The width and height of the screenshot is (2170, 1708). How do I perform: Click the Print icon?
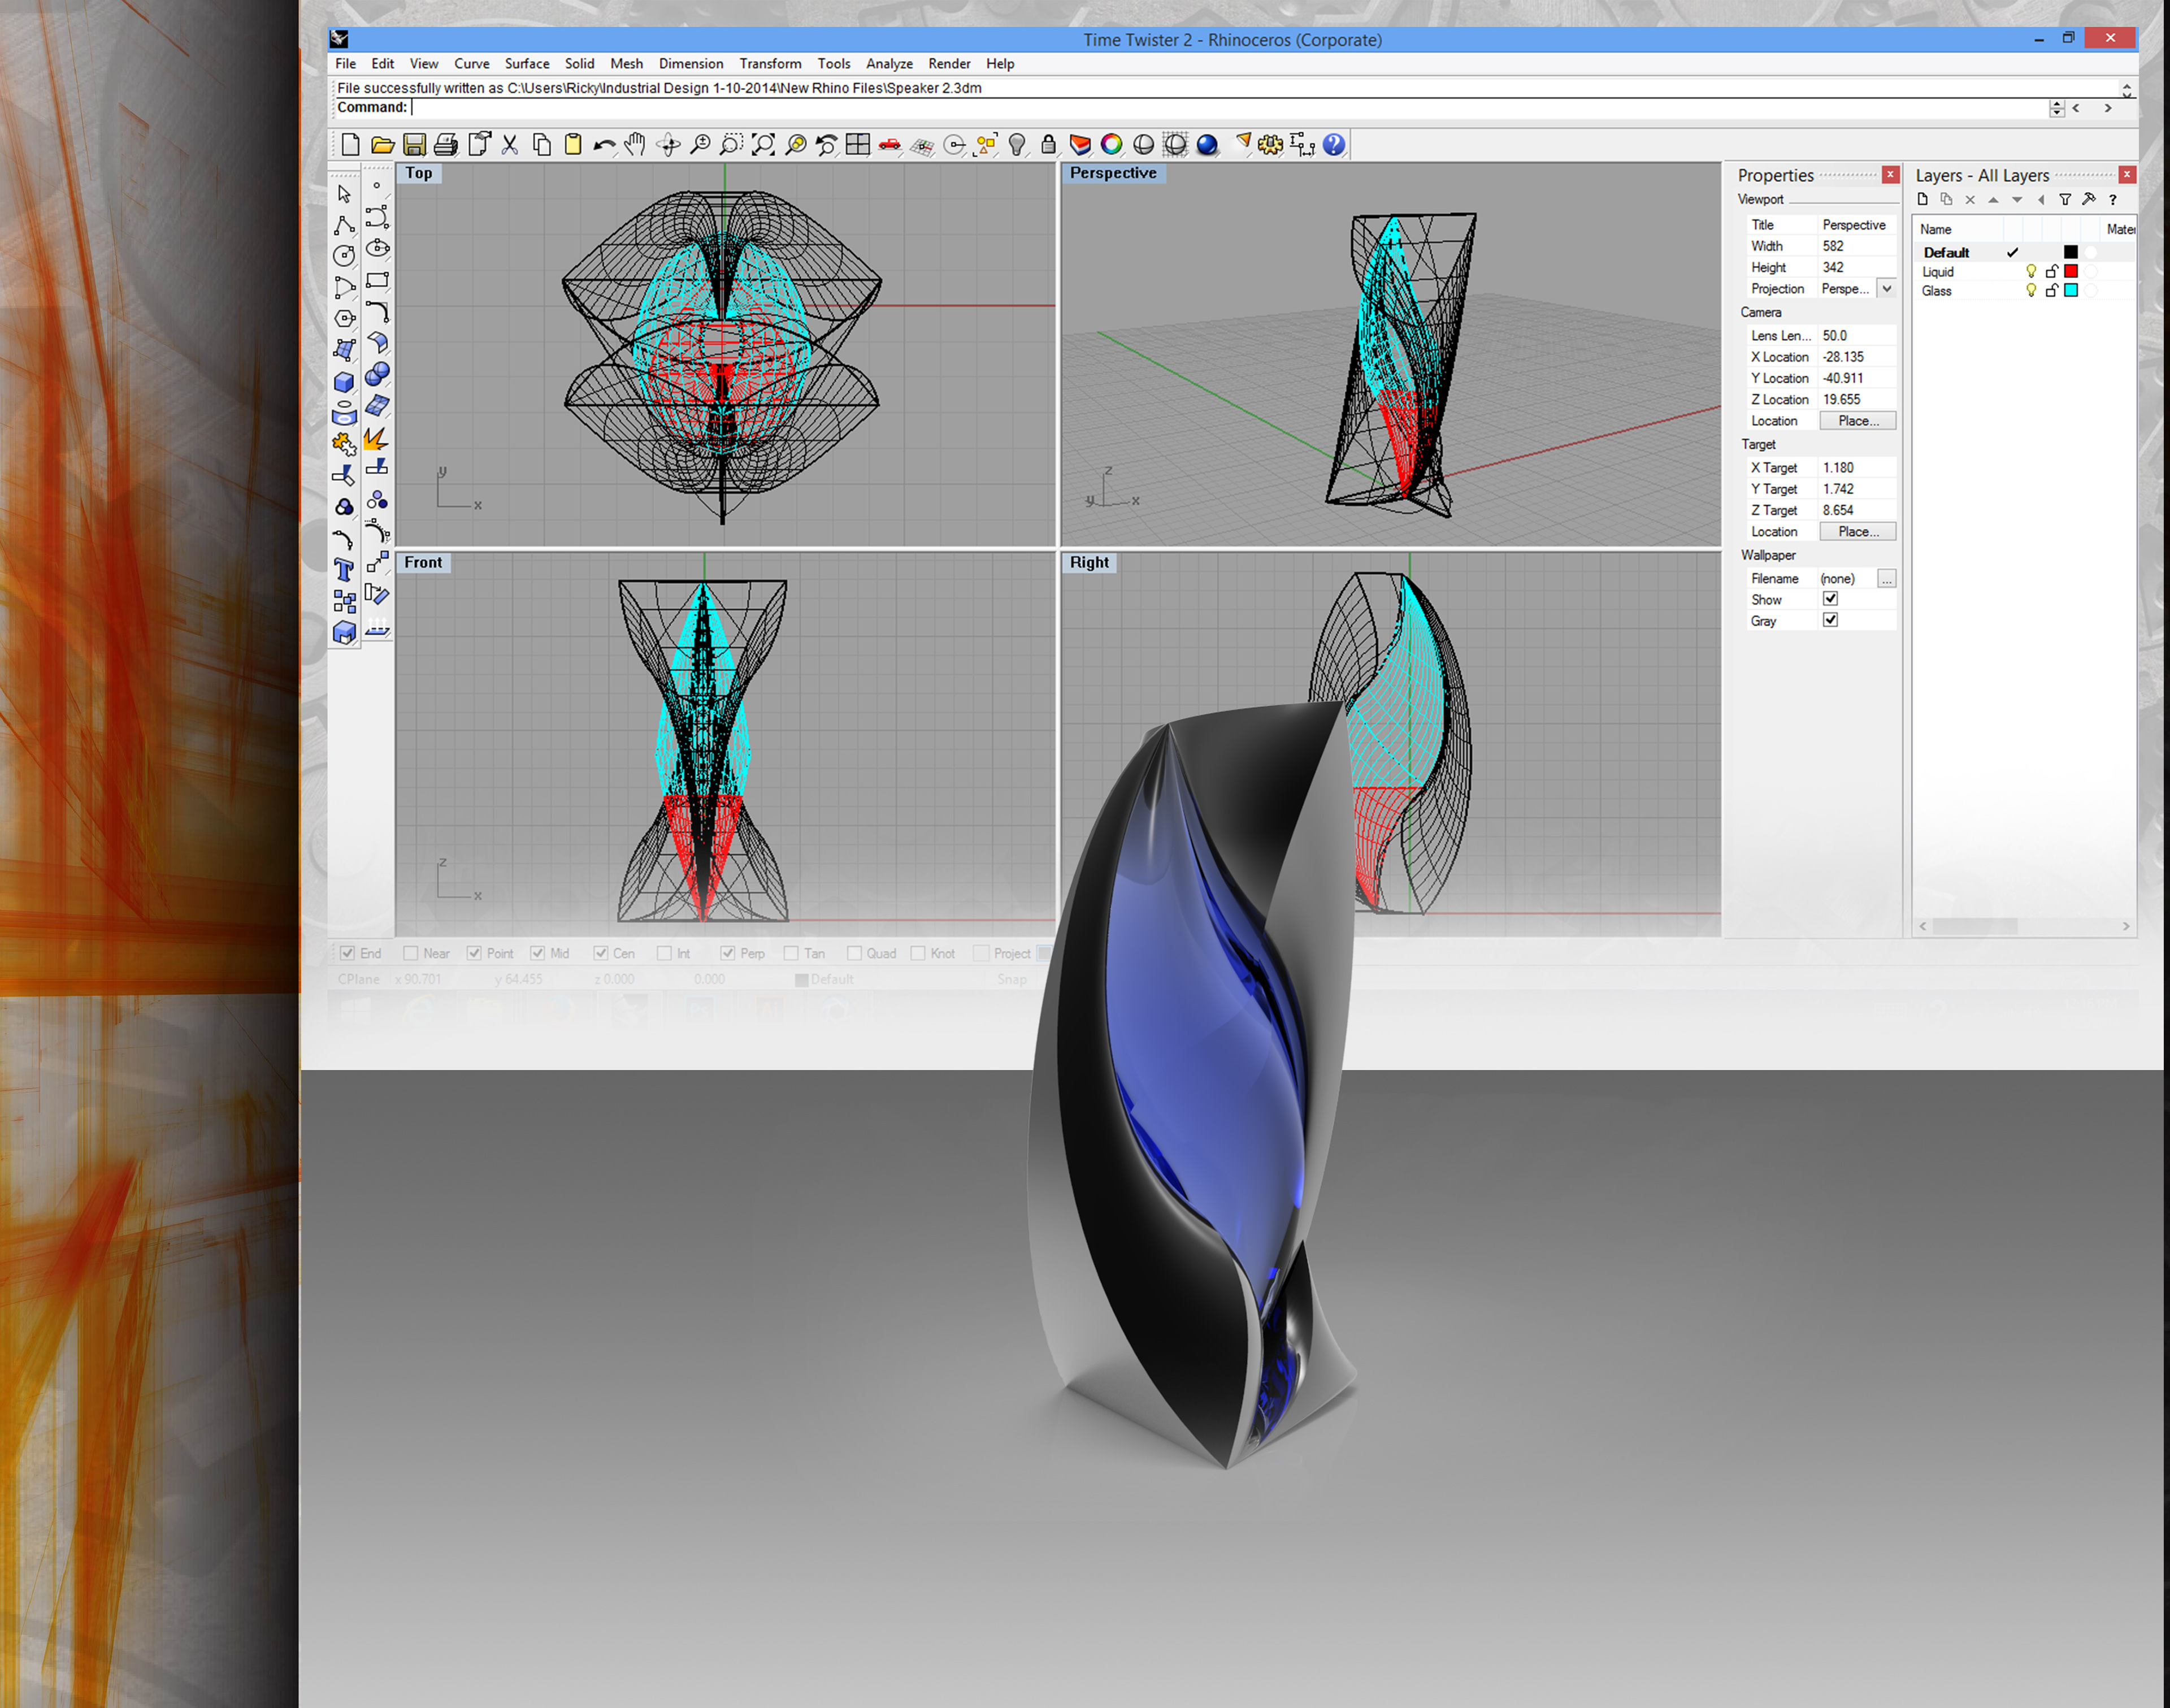(446, 145)
